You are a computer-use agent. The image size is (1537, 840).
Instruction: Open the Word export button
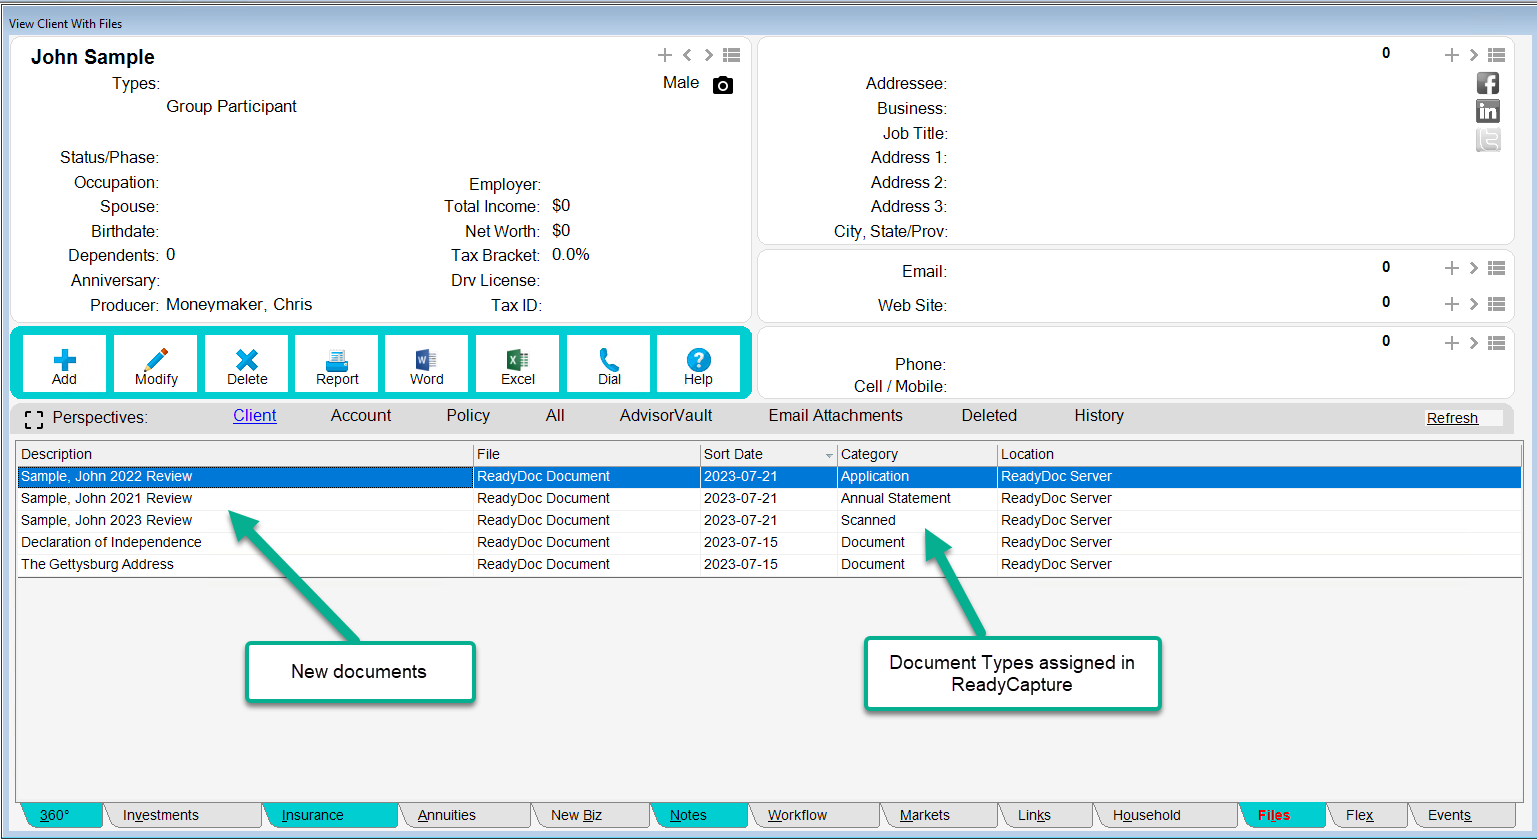pos(426,366)
